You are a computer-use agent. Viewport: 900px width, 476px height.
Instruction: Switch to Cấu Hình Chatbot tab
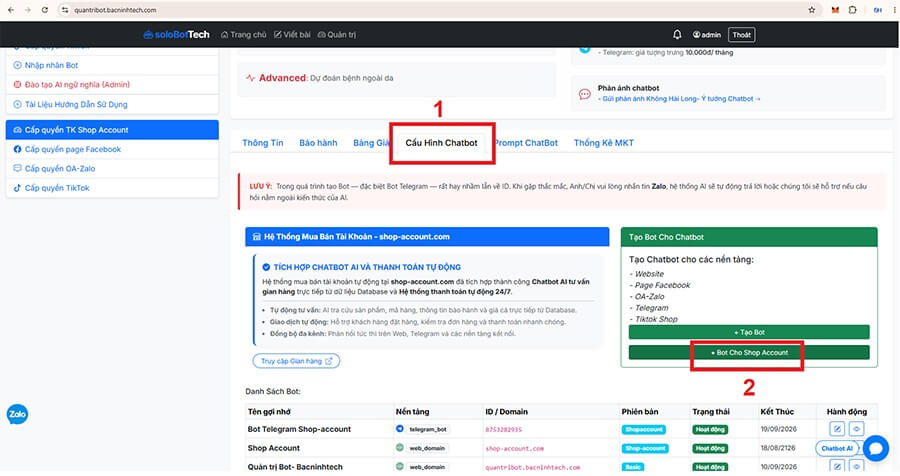[x=441, y=142]
